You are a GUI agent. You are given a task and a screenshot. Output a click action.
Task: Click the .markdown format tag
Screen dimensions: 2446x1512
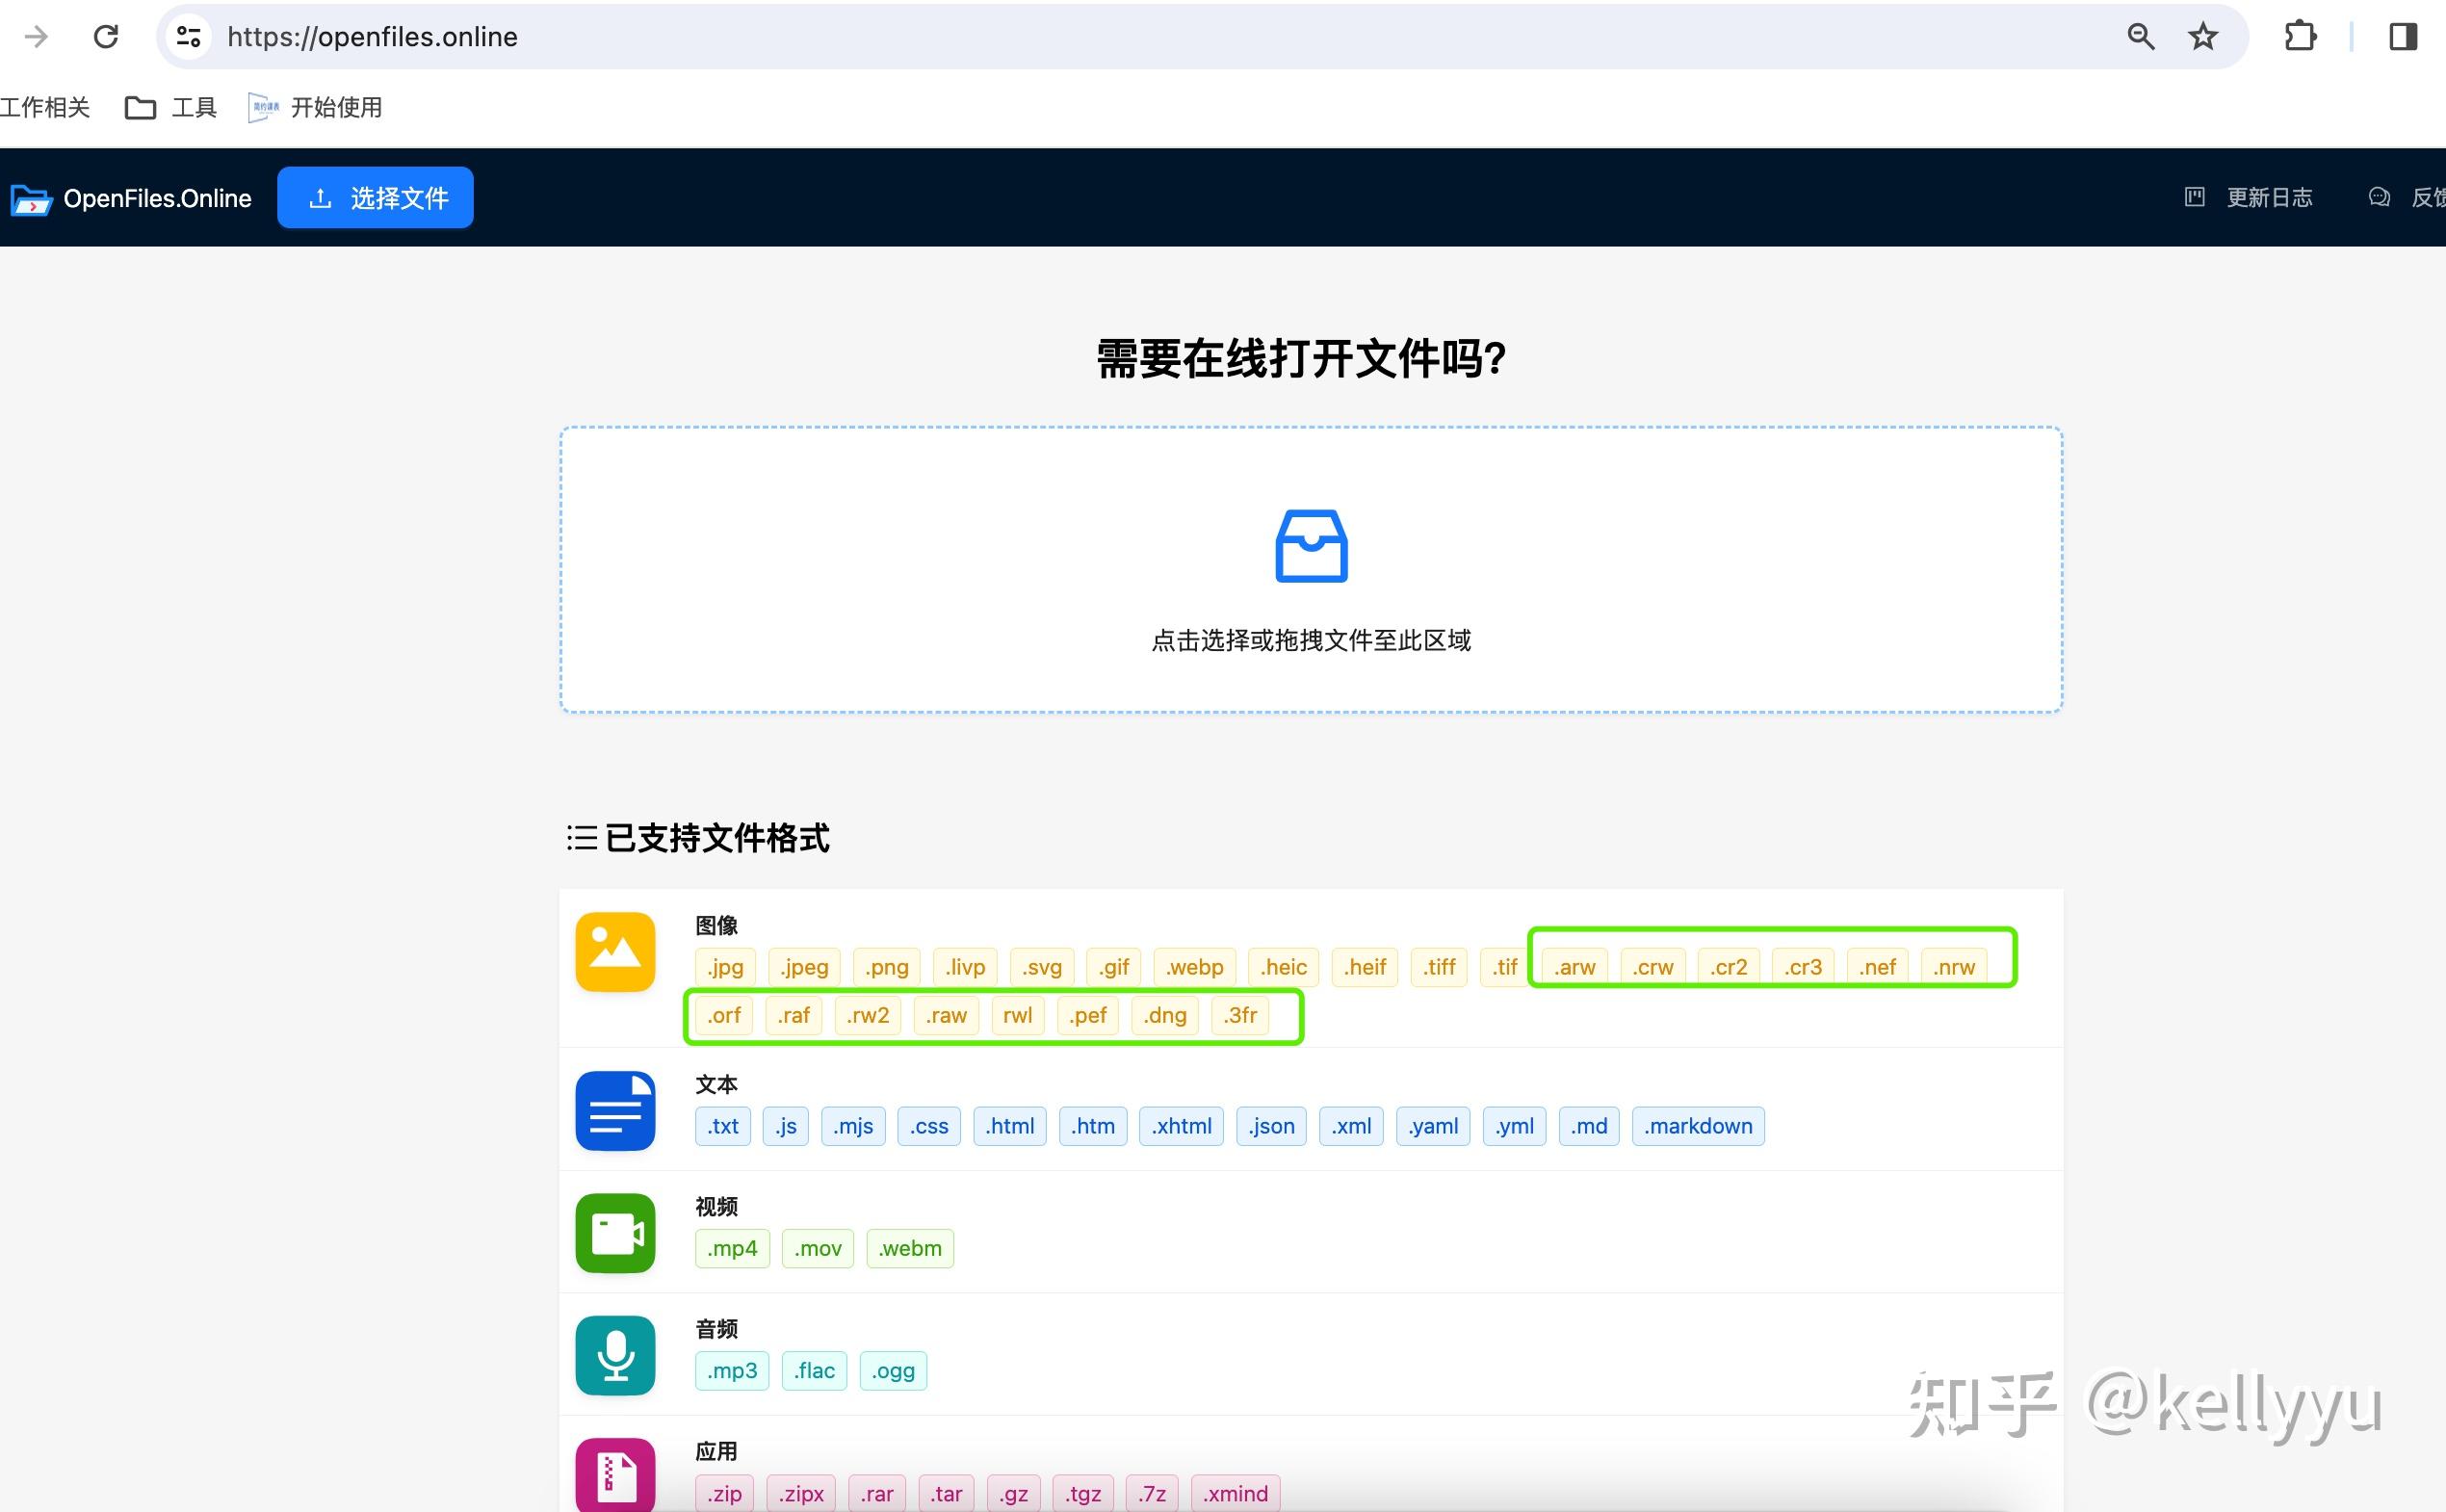coord(1697,1126)
